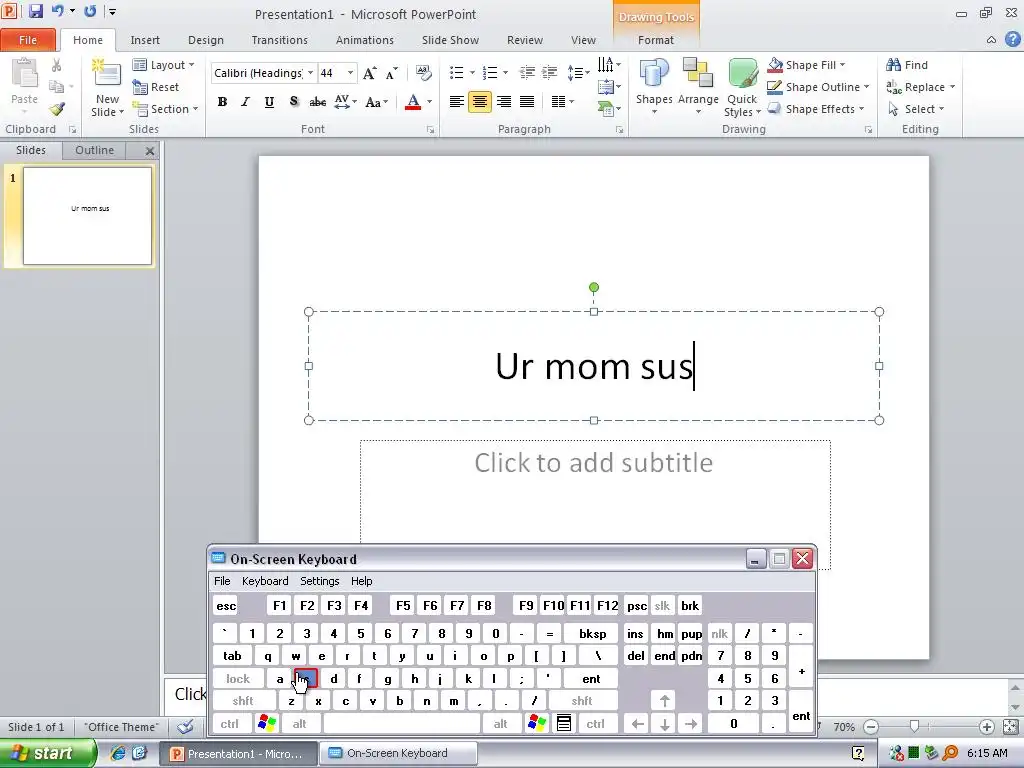Open the Settings menu in On-Screen Keyboard
Viewport: 1024px width, 768px height.
click(x=319, y=581)
